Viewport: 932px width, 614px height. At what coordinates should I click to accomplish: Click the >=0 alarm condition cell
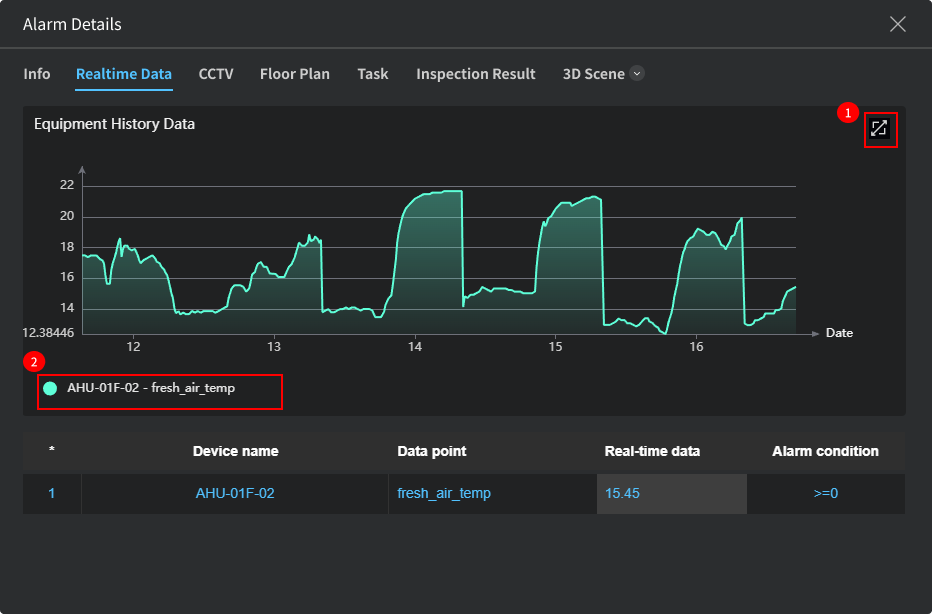(x=825, y=494)
